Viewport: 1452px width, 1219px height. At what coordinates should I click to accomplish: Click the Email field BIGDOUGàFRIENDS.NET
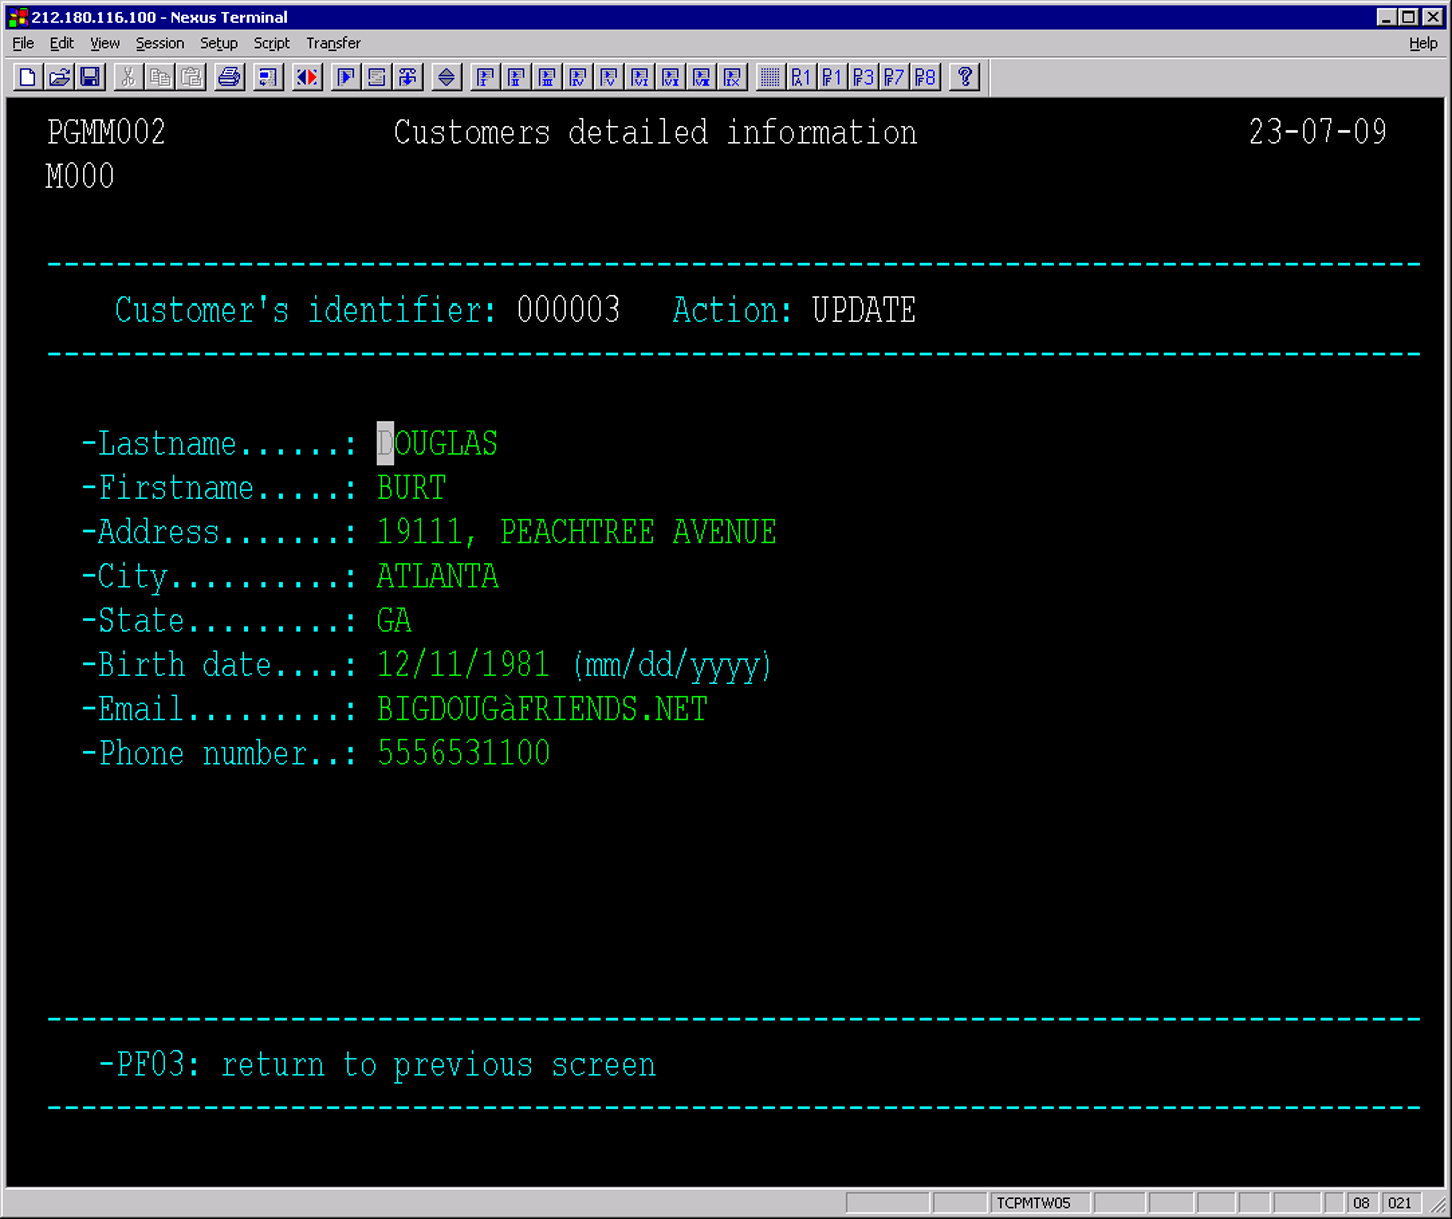tap(542, 709)
